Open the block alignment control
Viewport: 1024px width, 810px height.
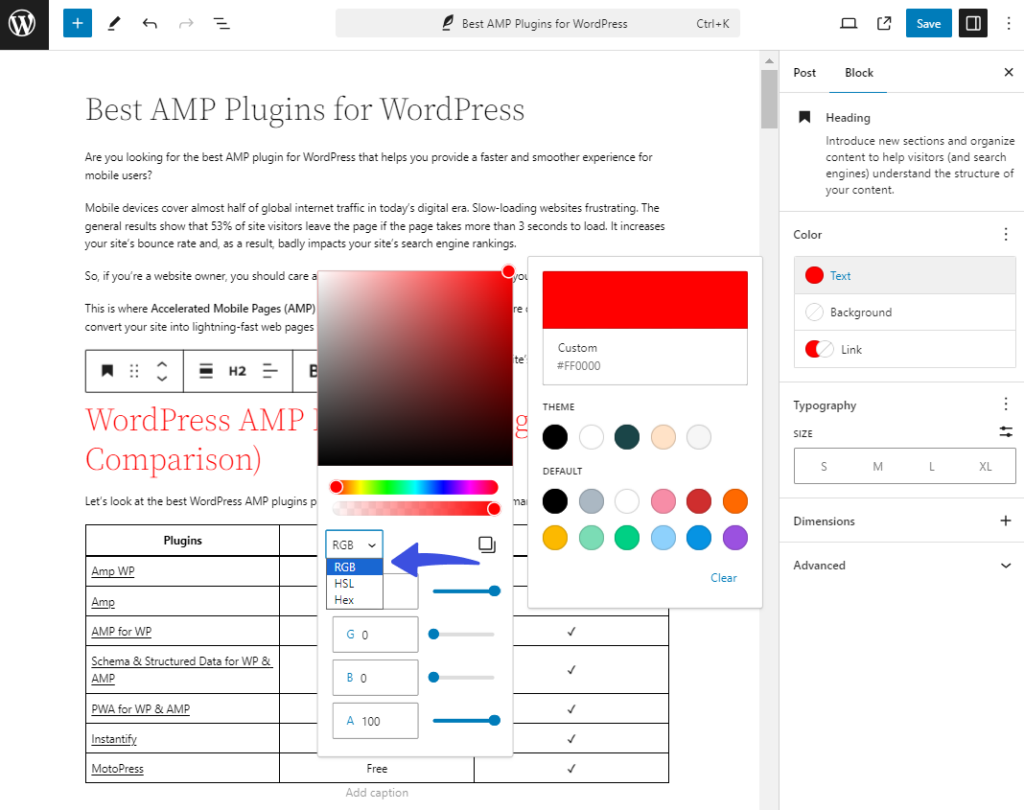pyautogui.click(x=206, y=371)
